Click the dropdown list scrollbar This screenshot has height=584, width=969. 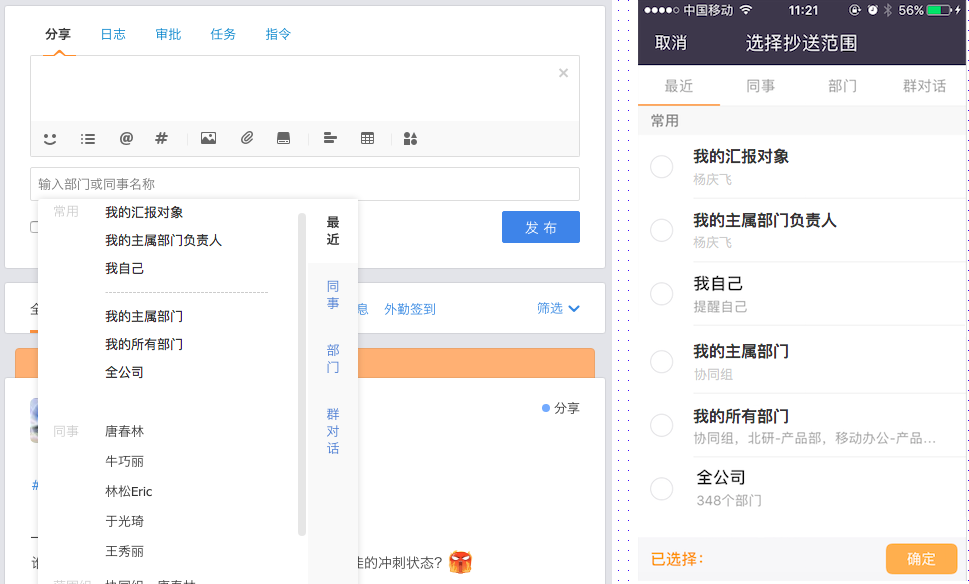pos(302,374)
